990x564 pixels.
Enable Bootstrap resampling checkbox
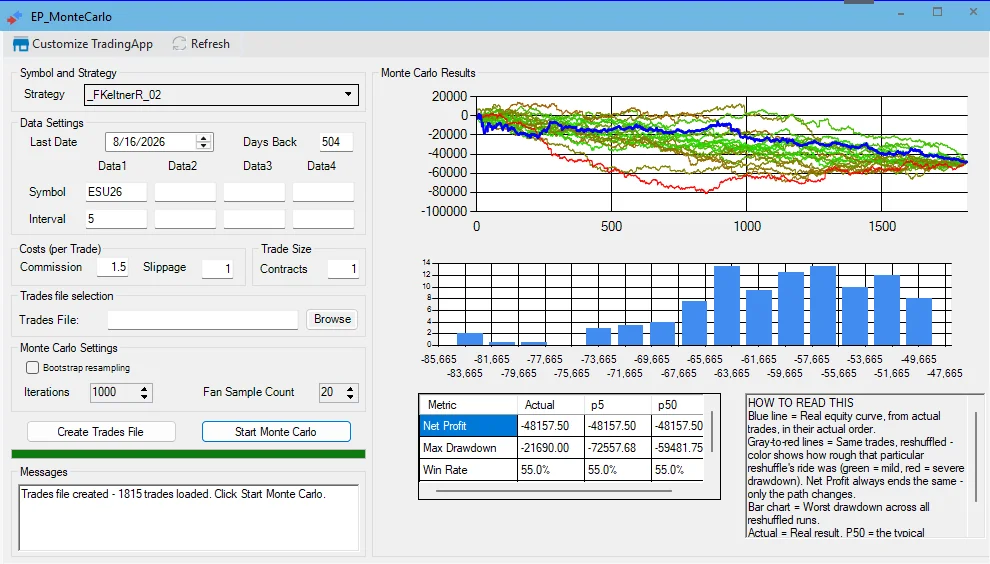point(32,368)
